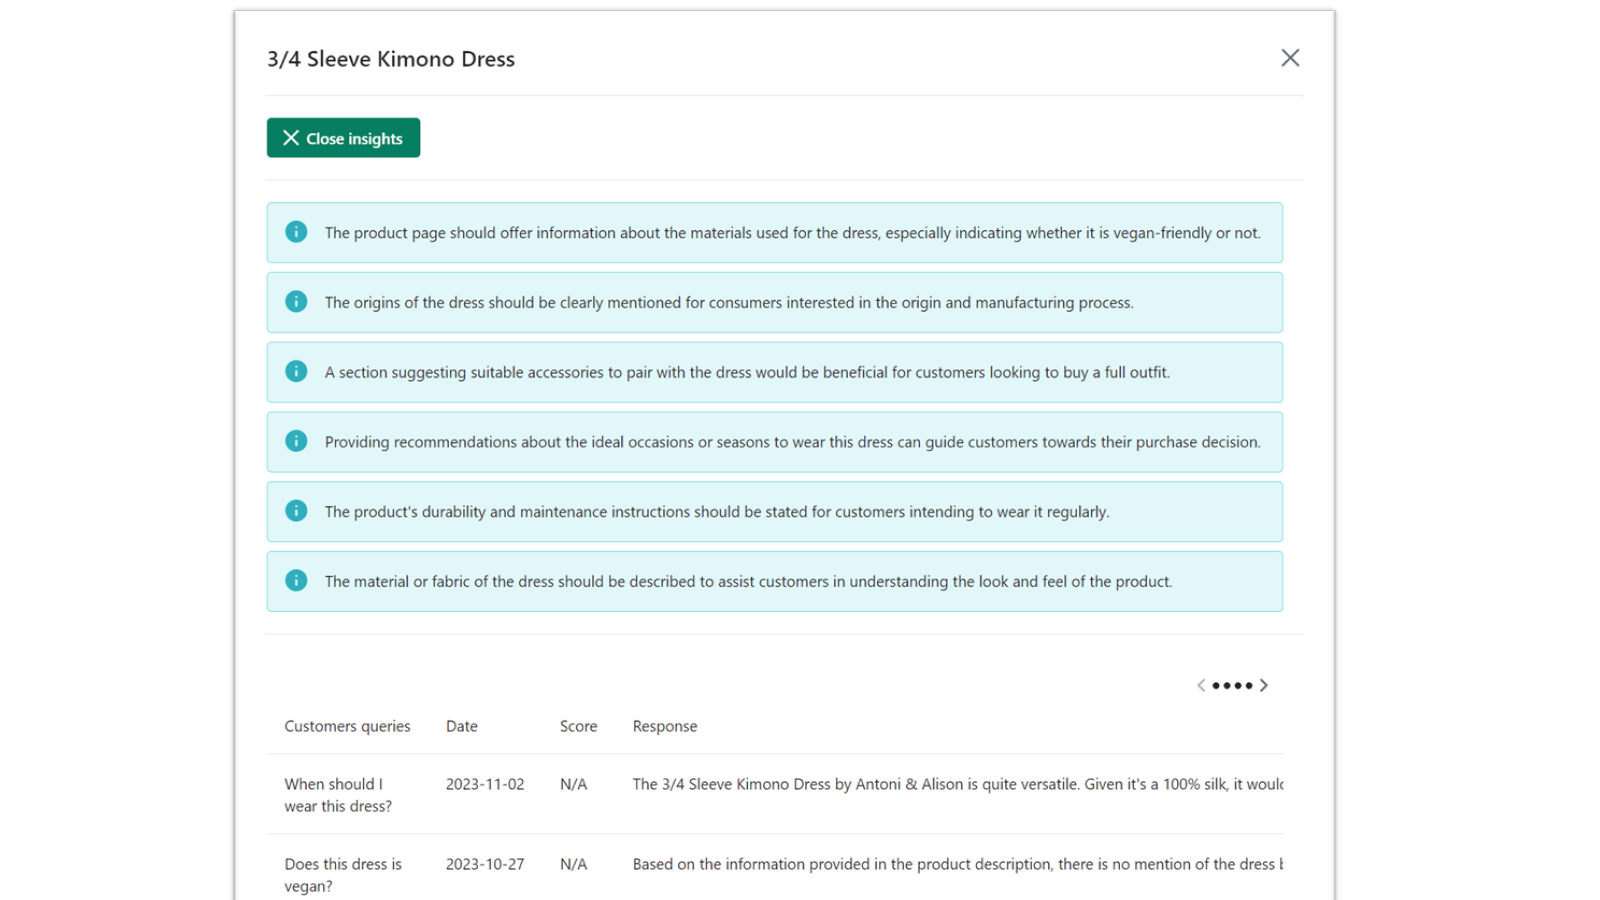Click info icon beside vegan-friendly materials insight
Image resolution: width=1600 pixels, height=900 pixels.
[x=296, y=232]
